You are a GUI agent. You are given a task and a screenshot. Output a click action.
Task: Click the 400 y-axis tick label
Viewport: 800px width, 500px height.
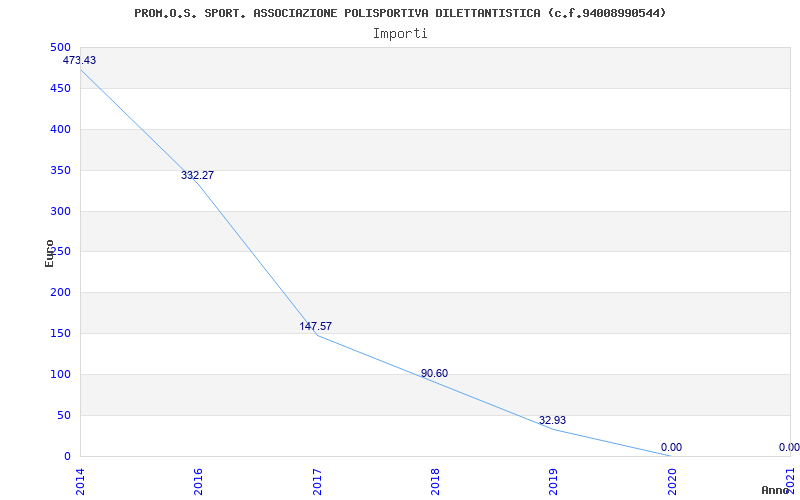60,130
